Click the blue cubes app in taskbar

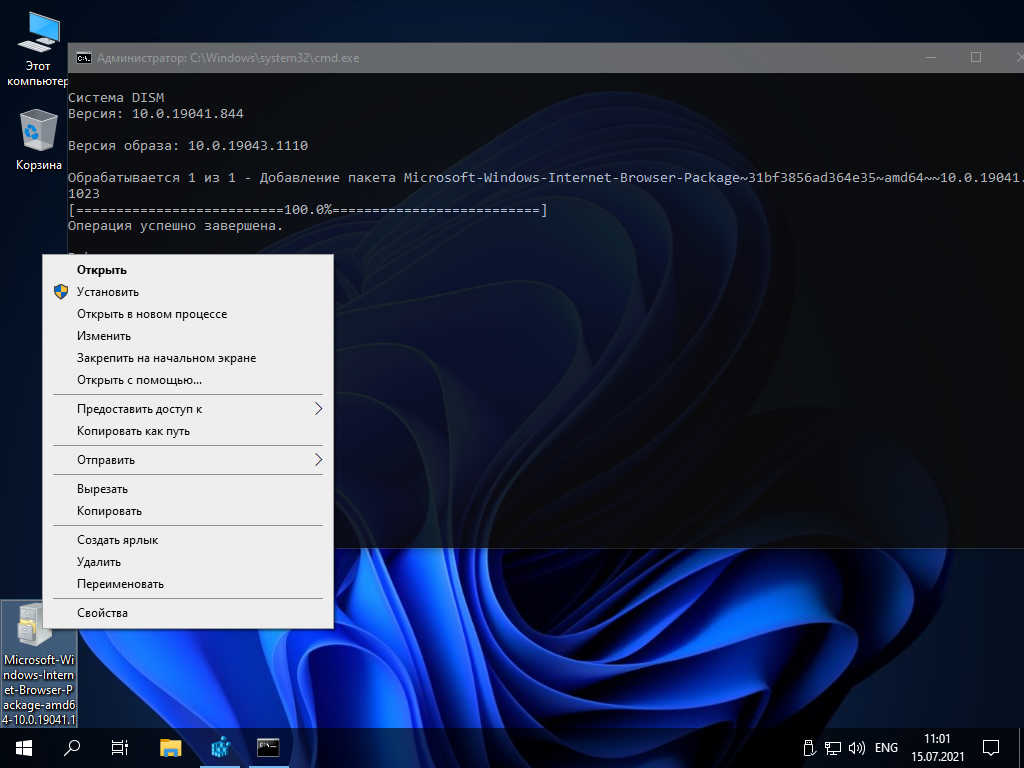pos(220,747)
